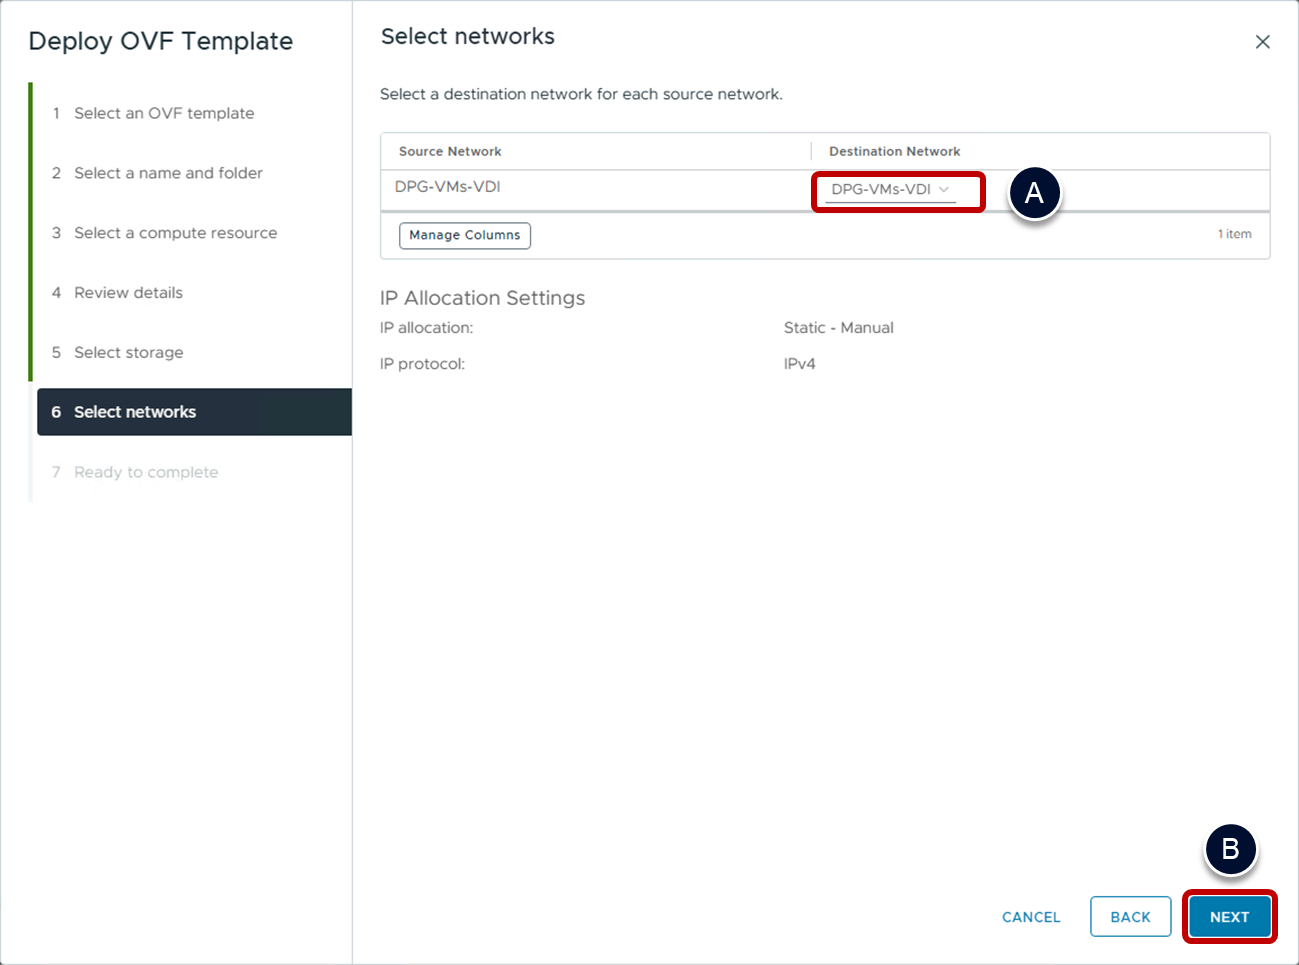
Task: Switch to step 5 Select storage
Action: [128, 353]
